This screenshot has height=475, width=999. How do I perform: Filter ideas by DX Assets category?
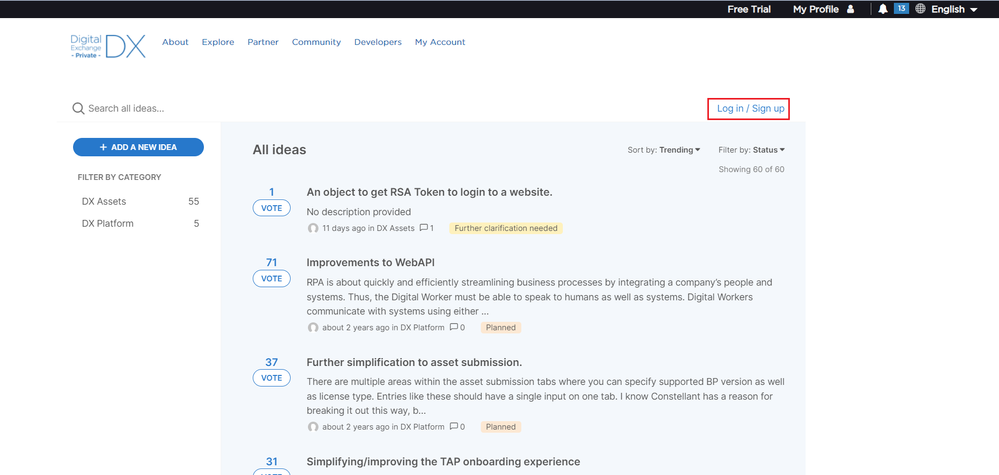pos(104,201)
